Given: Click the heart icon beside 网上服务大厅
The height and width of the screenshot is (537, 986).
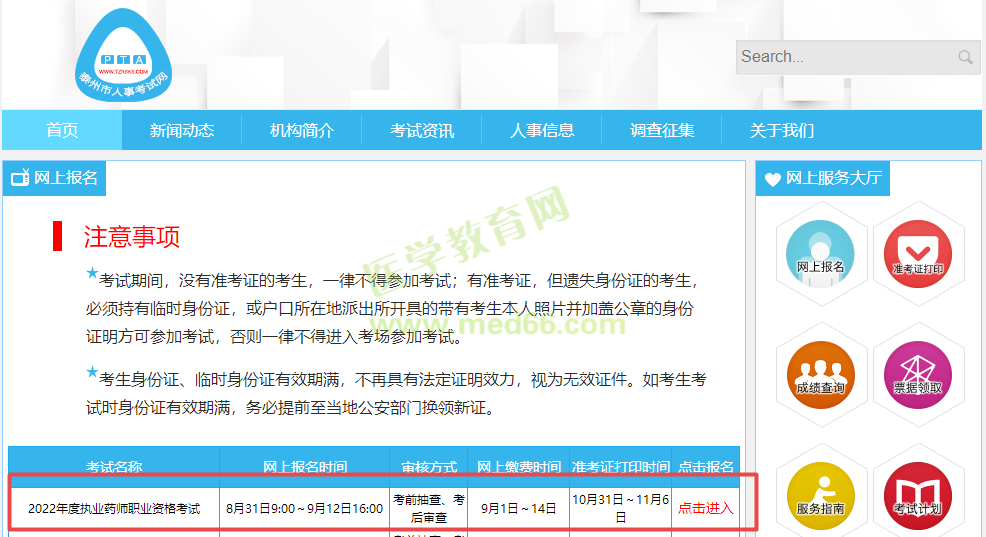Looking at the screenshot, I should coord(772,179).
